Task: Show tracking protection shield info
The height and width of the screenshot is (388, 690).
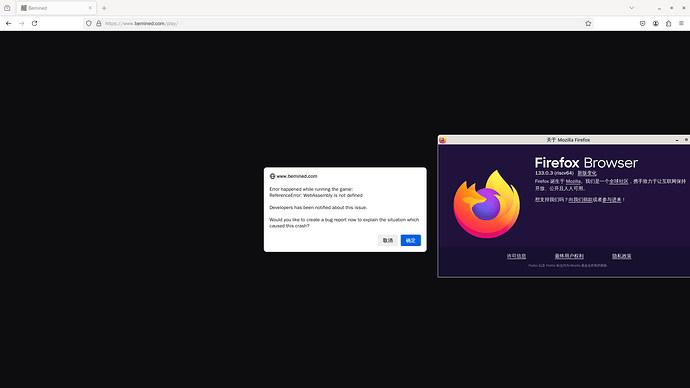Action: tap(89, 23)
